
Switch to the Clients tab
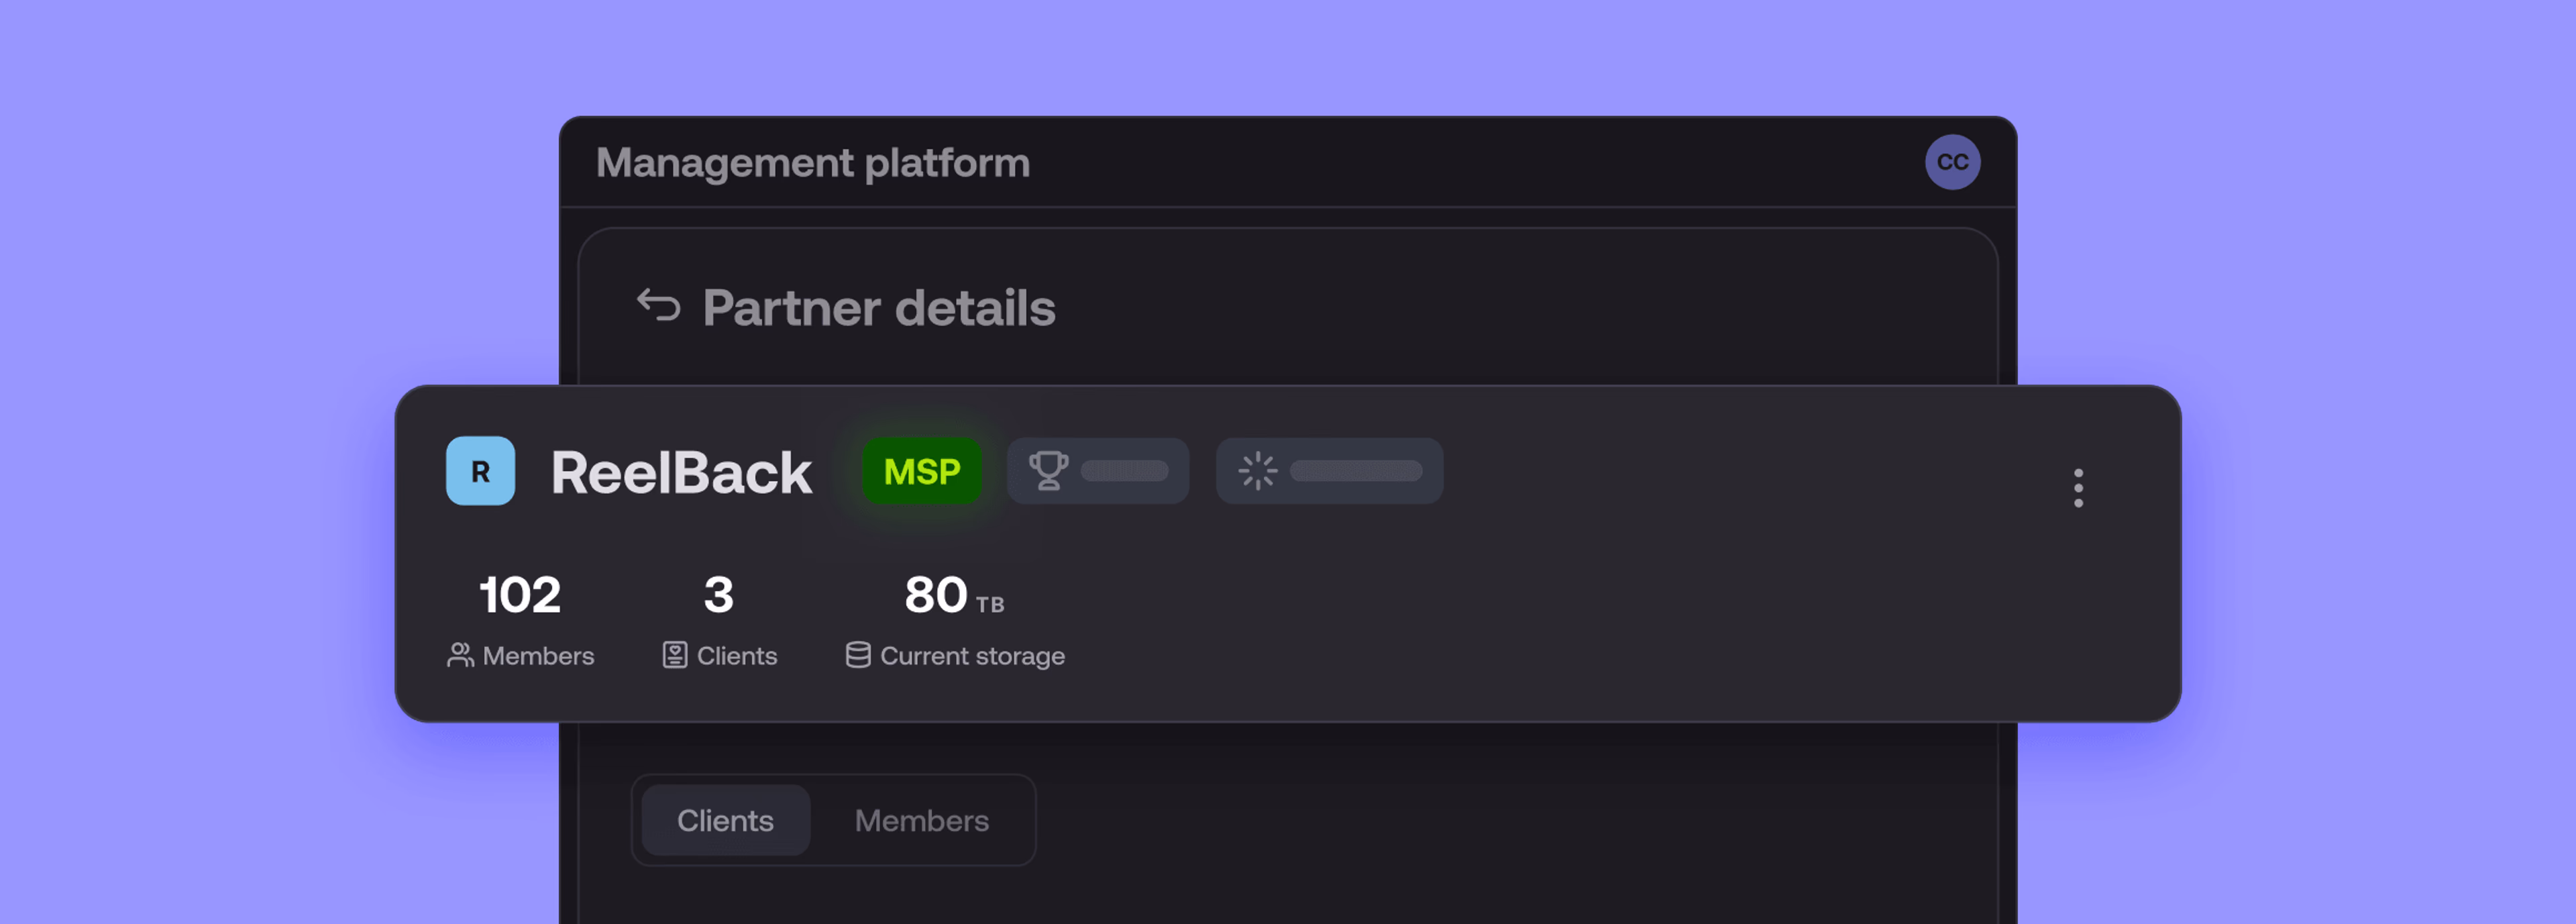[x=725, y=820]
